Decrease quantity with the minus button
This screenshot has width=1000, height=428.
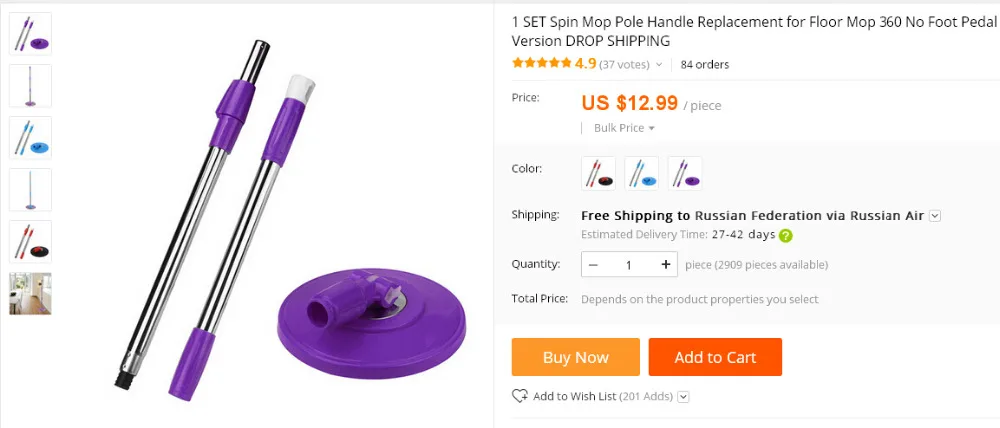[x=592, y=264]
